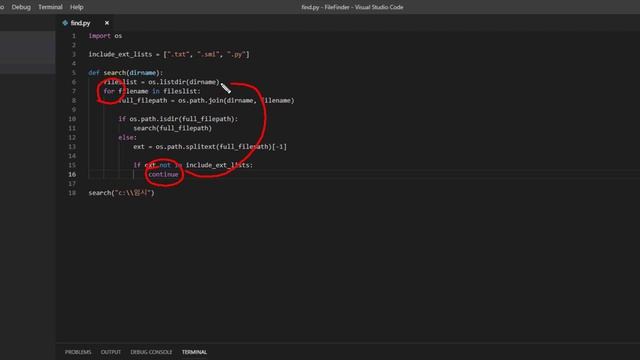Switch to the OUTPUT panel tab
Viewport: 640px width, 360px height.
click(x=111, y=352)
